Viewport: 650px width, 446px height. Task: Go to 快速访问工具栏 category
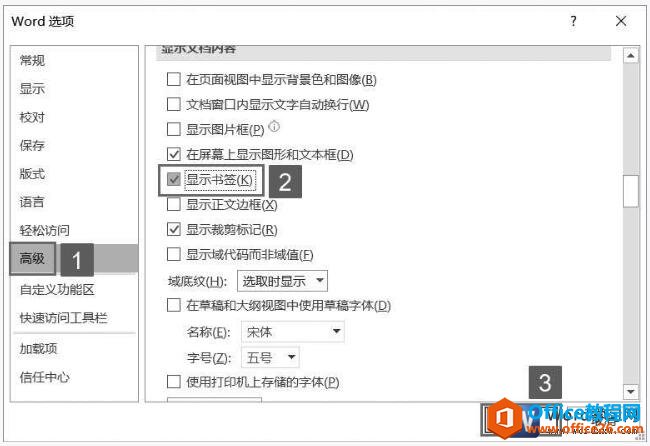(74, 318)
